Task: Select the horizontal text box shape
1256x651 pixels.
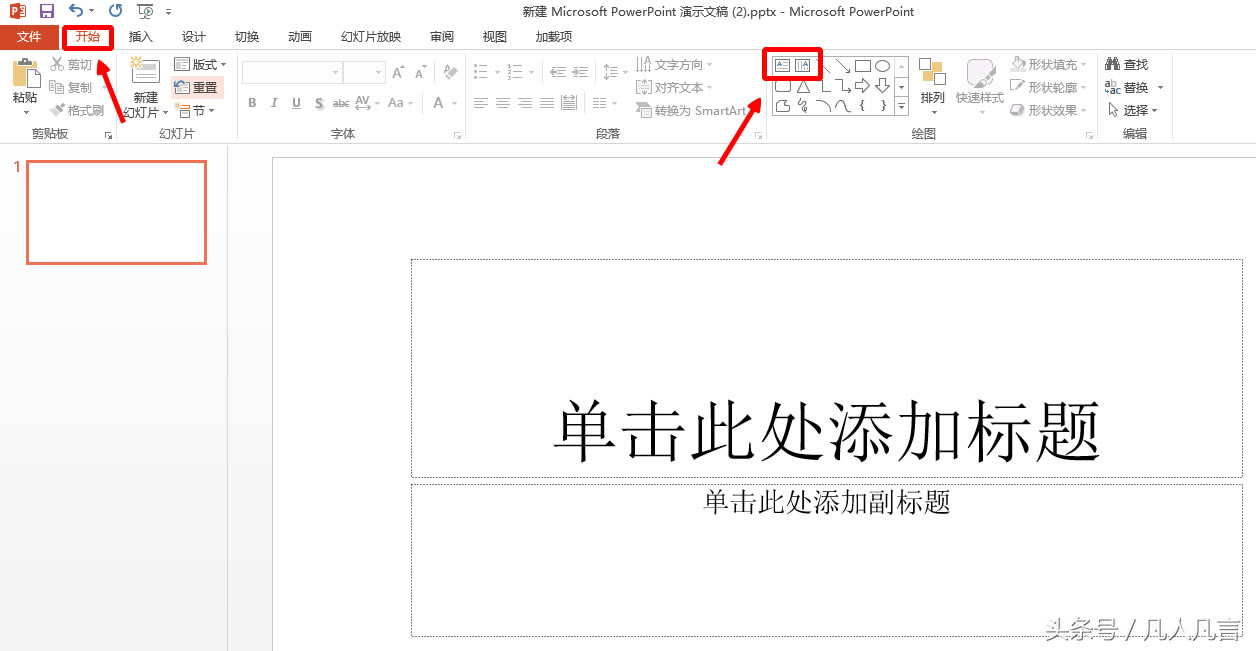Action: click(x=783, y=65)
